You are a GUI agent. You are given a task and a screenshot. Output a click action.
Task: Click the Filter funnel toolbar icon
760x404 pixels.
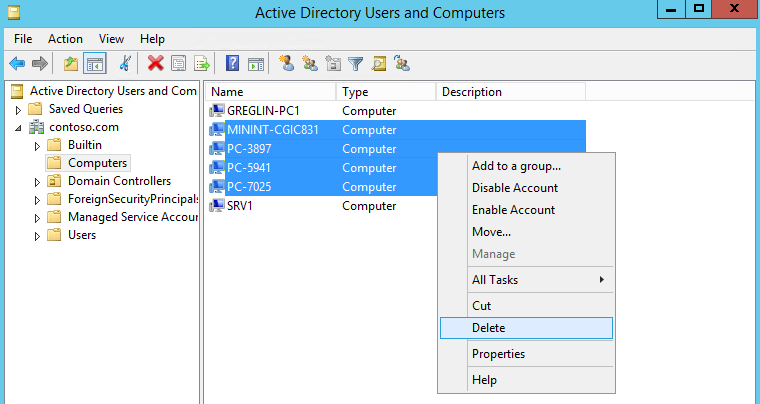click(355, 64)
